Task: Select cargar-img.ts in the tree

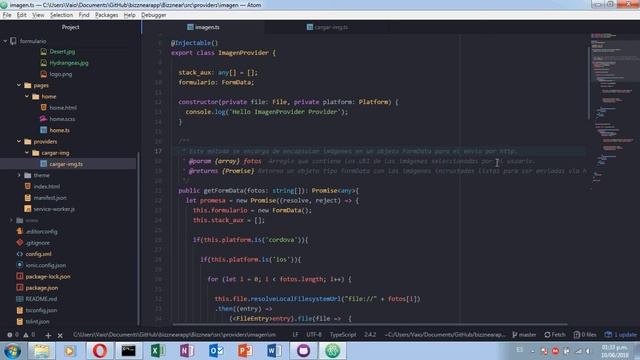Action: (x=66, y=164)
